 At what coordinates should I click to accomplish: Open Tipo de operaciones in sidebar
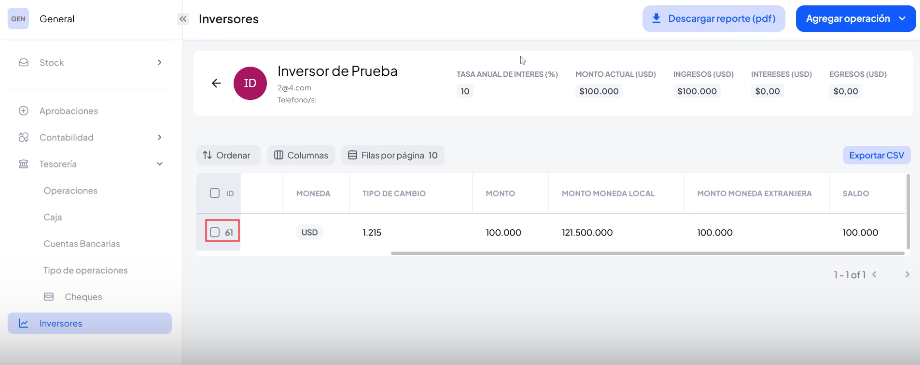tap(85, 271)
